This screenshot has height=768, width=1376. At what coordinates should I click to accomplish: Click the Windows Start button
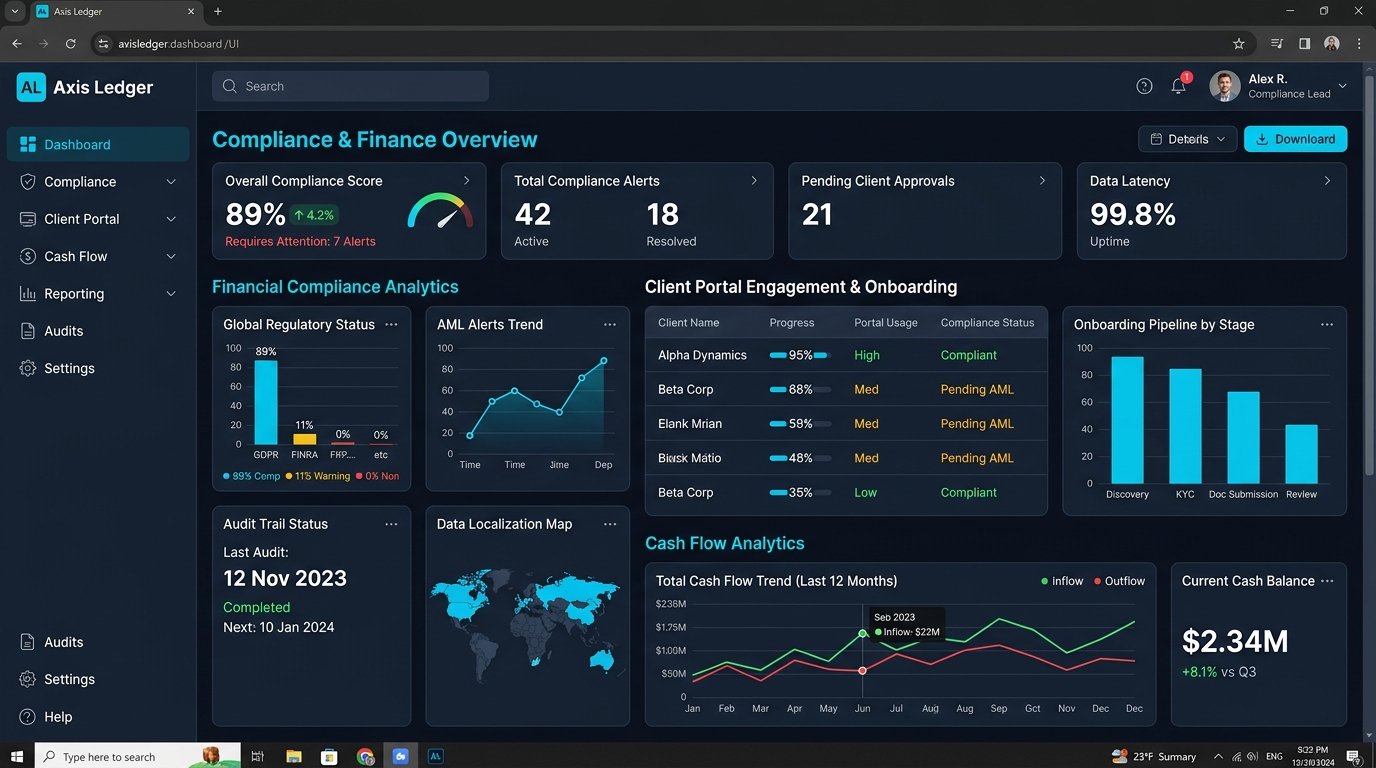pyautogui.click(x=17, y=756)
